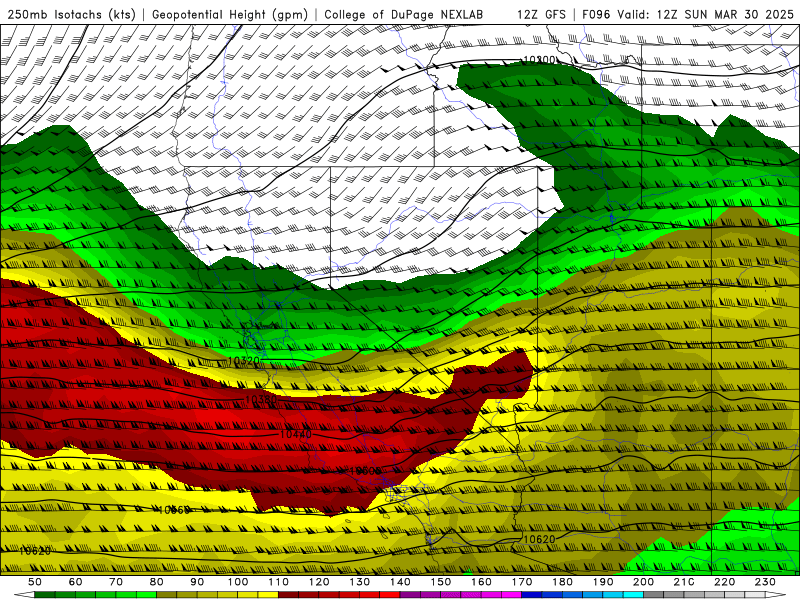Screen dimensions: 800x600
Task: Click the legend value 230
Action: pyautogui.click(x=765, y=582)
